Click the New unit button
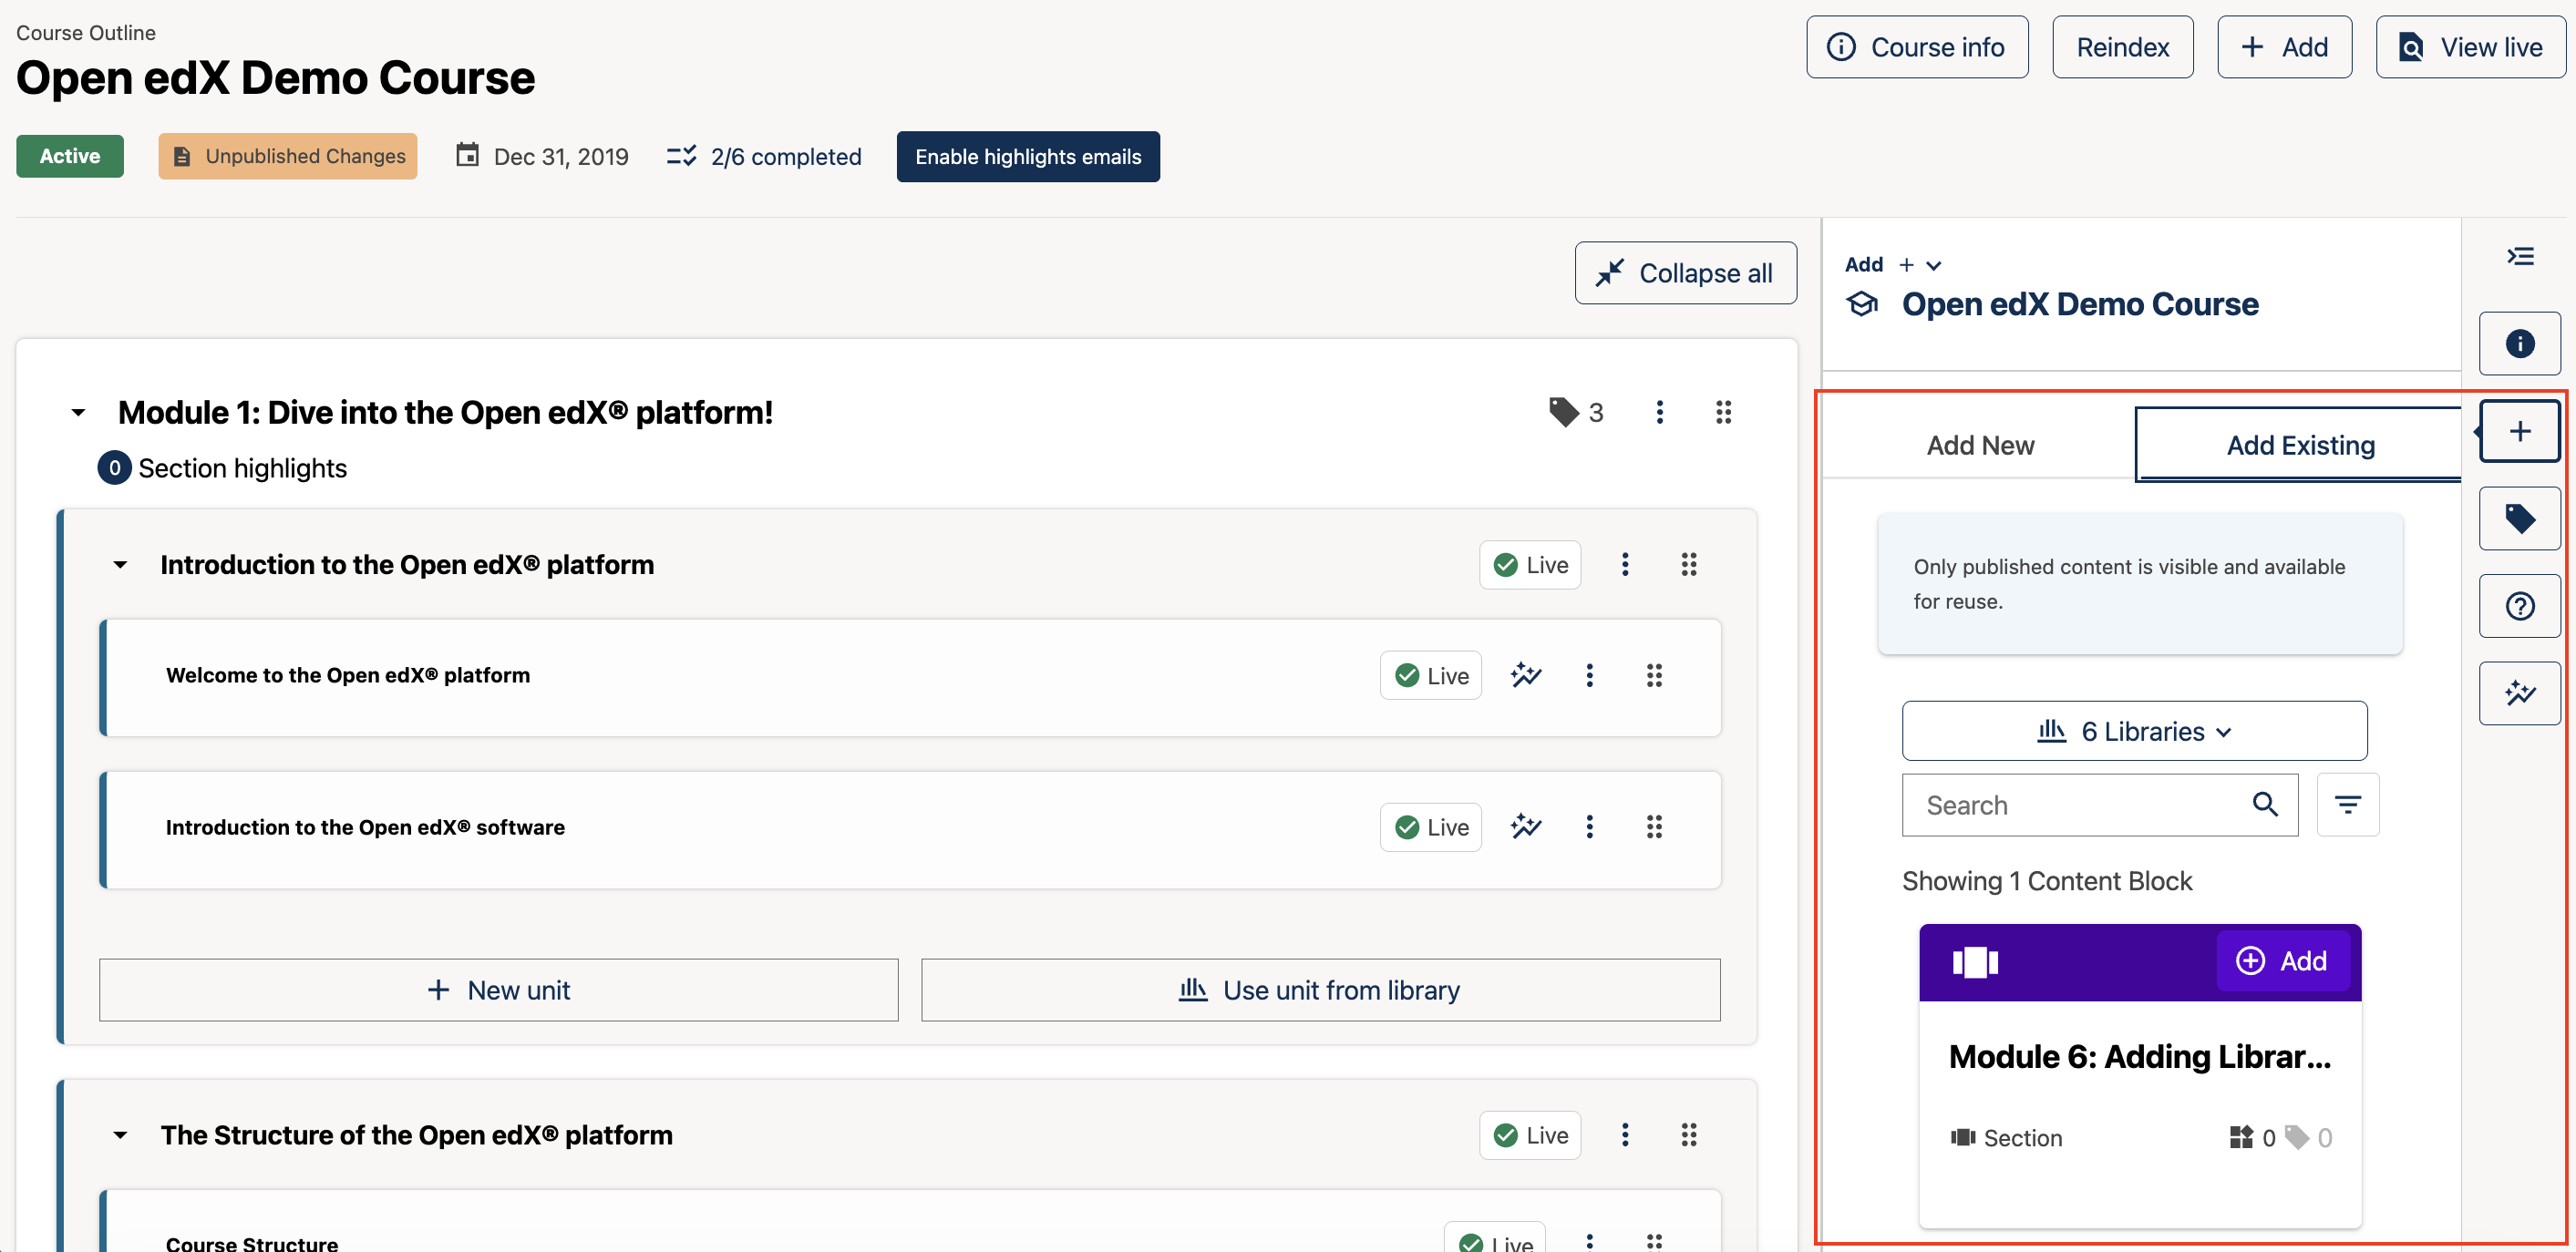The height and width of the screenshot is (1252, 2576). pos(498,990)
